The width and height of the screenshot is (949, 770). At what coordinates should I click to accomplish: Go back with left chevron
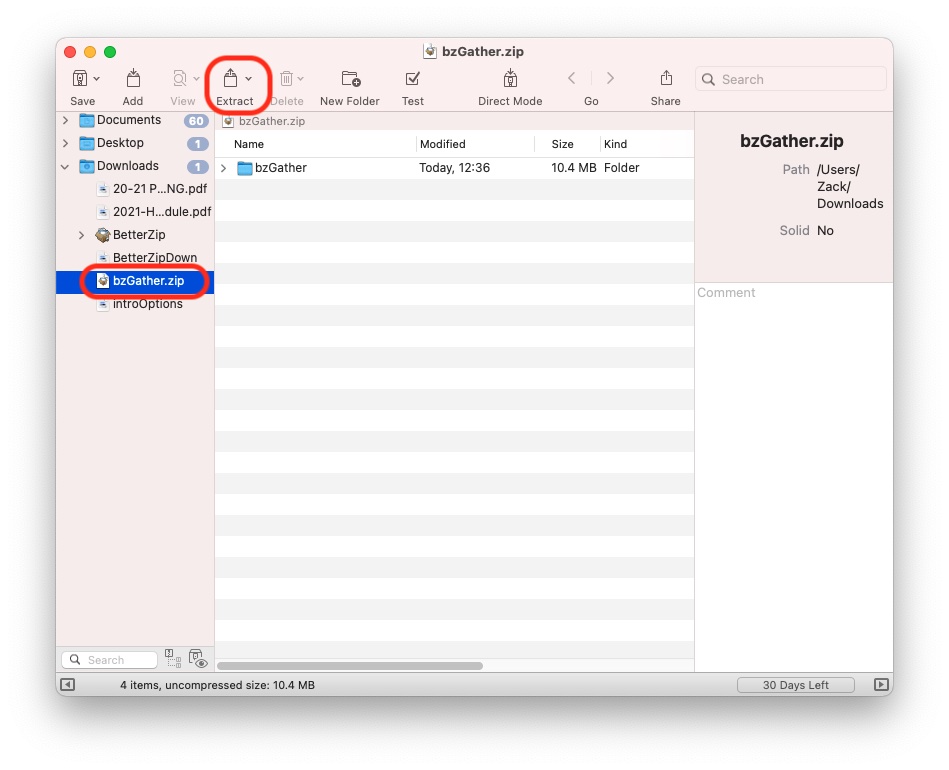571,78
